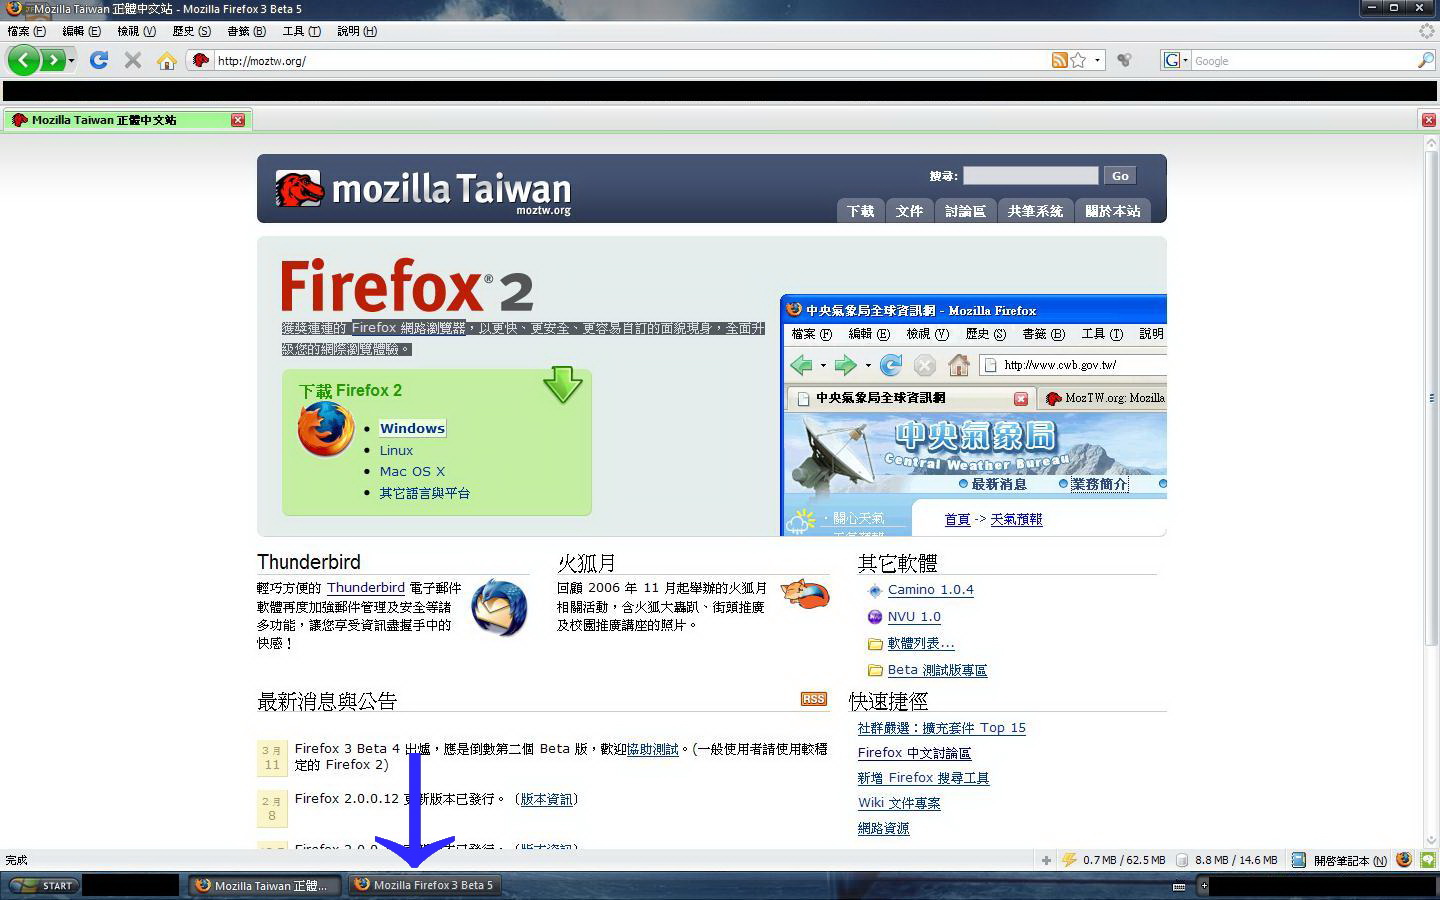Click the Mozilla Taiwan dinosaur logo

299,189
